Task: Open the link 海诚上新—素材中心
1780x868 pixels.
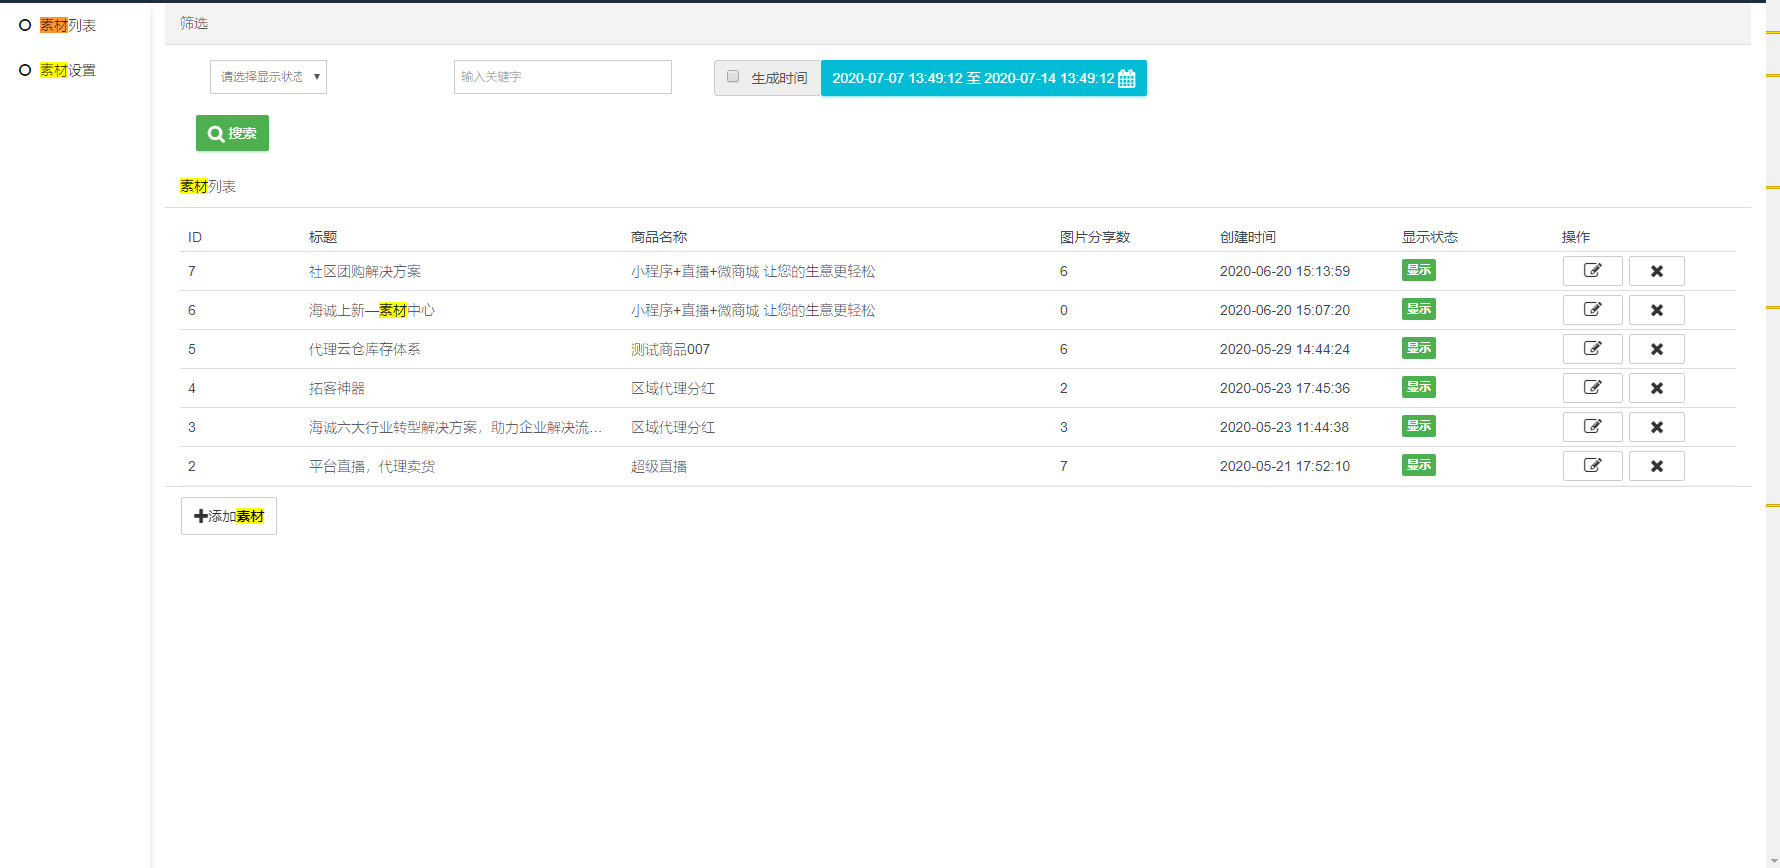Action: tap(372, 310)
